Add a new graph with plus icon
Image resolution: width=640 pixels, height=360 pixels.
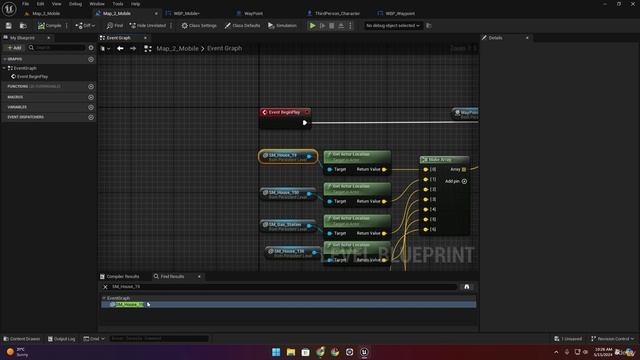[x=91, y=59]
